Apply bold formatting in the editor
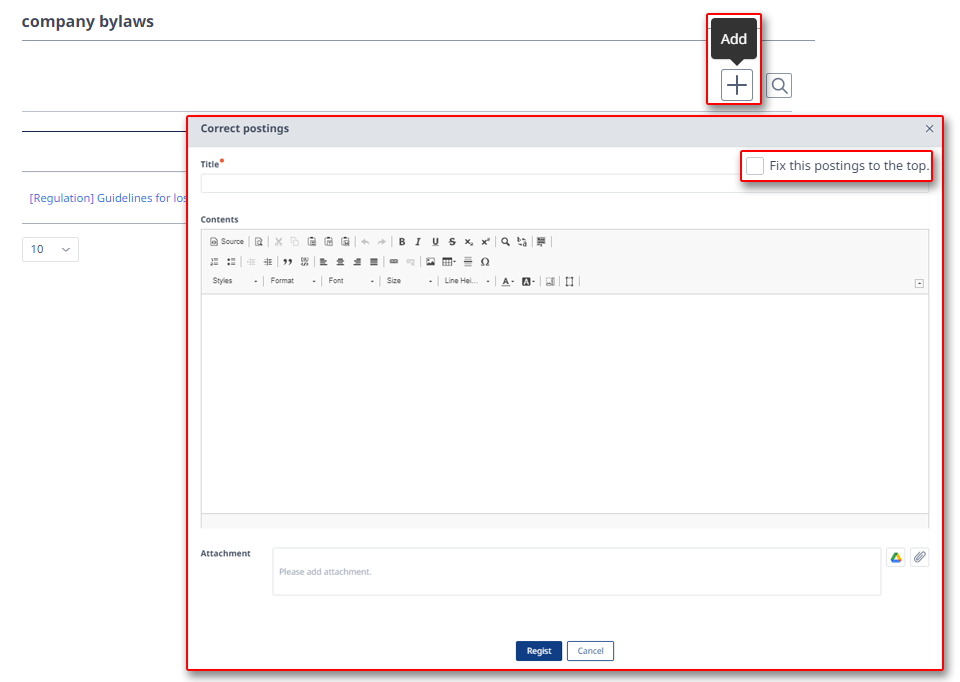Viewport: 960px width, 682px height. 402,242
